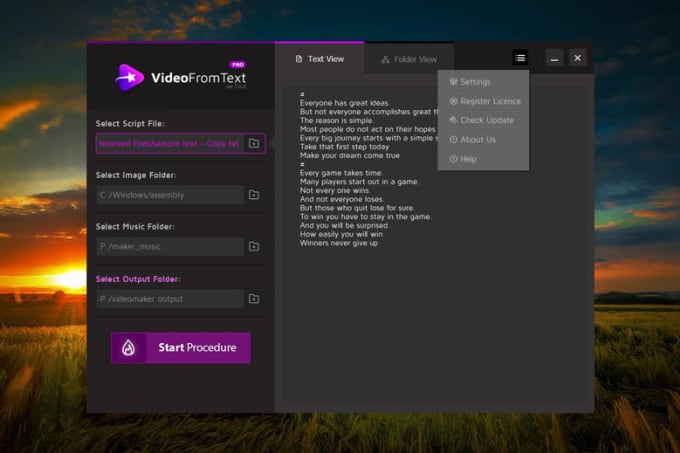Click the line 'Make your dream come true'
680x453 pixels.
350,155
